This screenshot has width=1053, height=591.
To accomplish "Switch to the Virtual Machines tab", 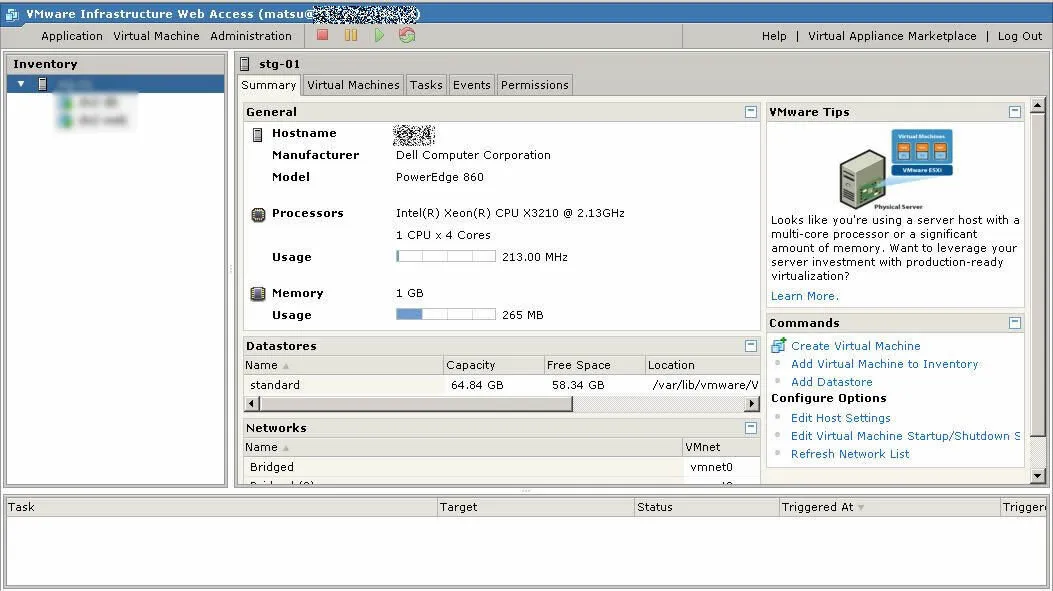I will pyautogui.click(x=353, y=85).
